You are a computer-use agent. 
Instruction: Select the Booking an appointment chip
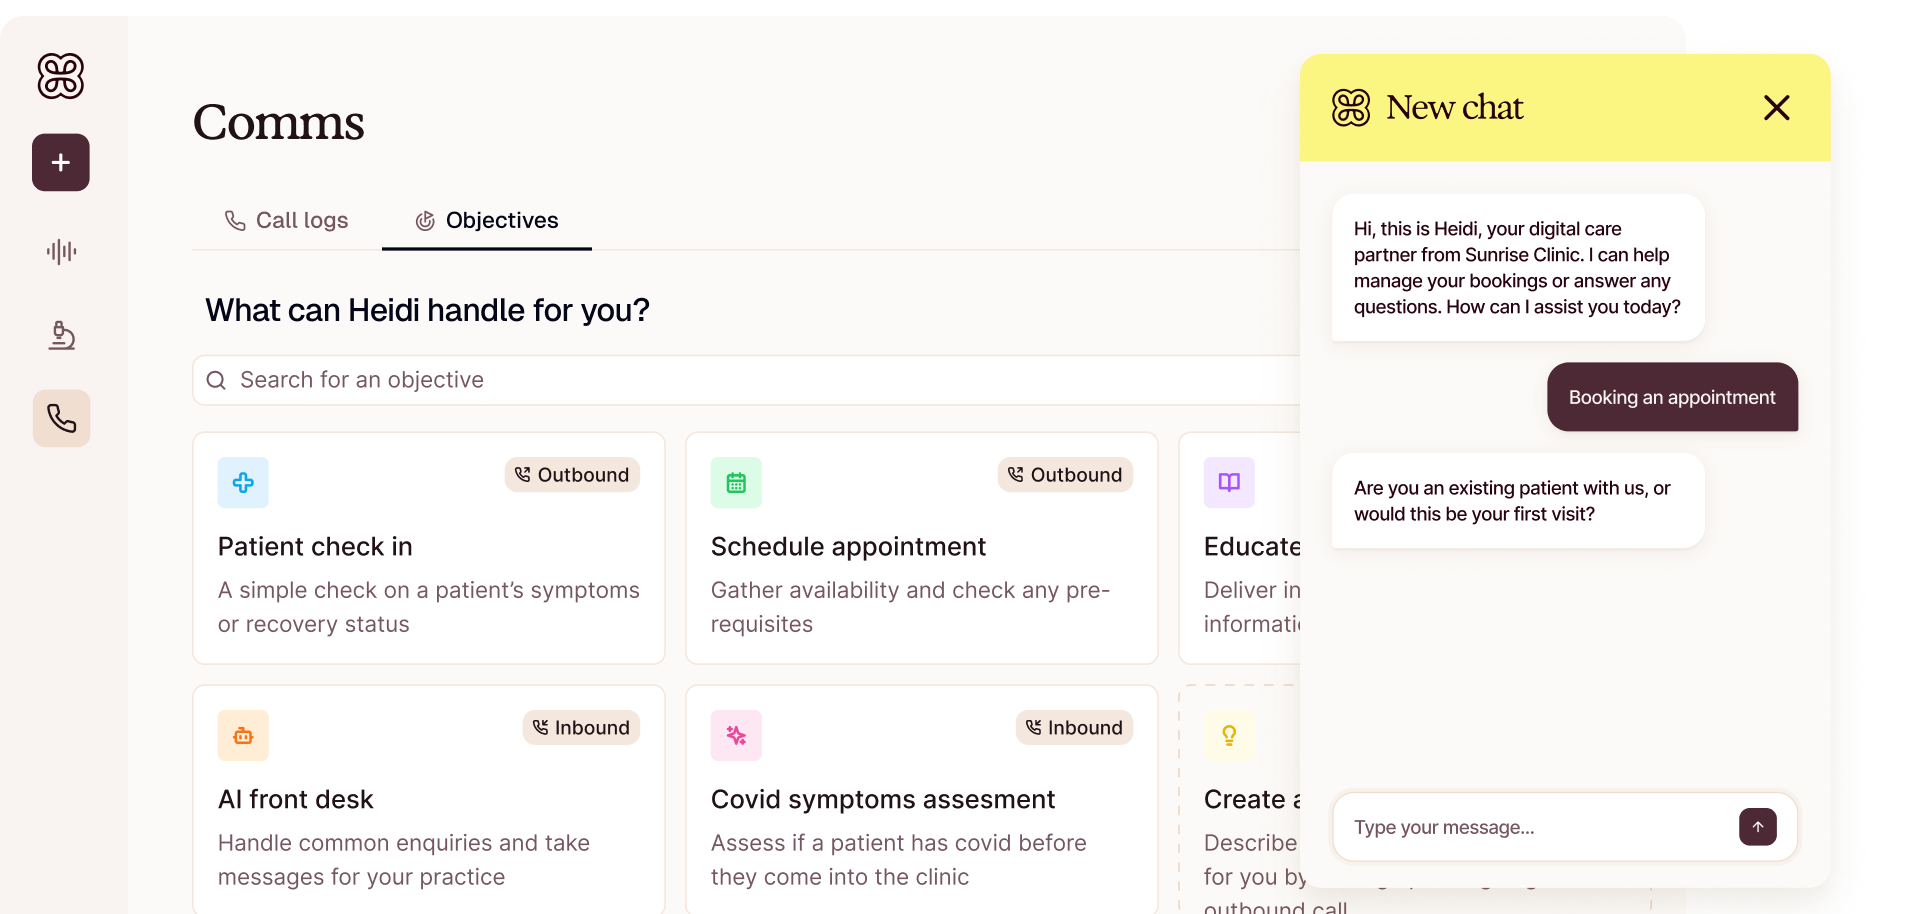(1671, 397)
